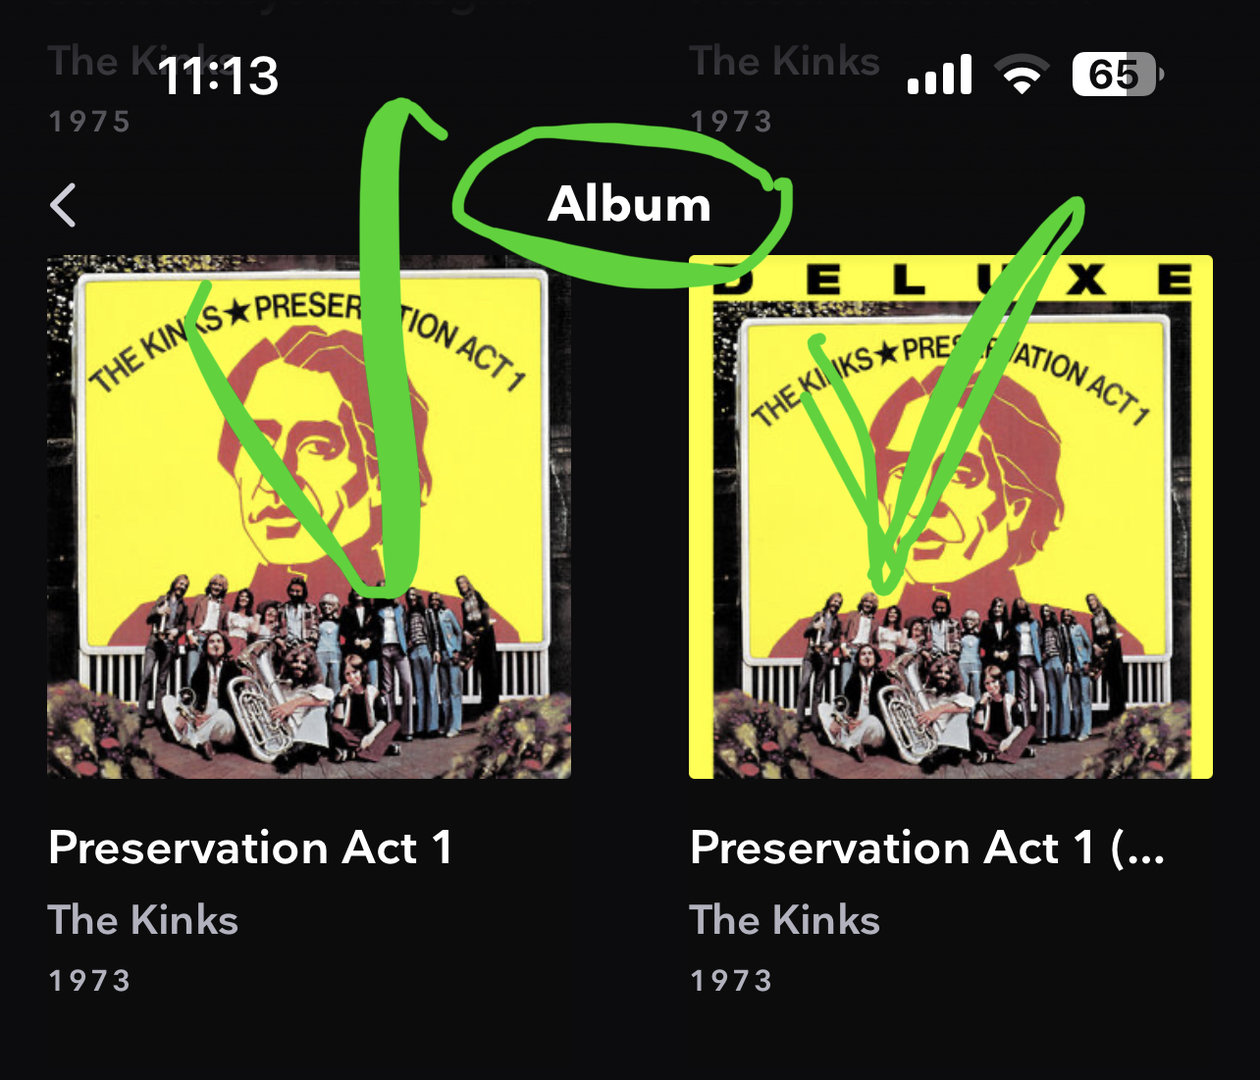Image resolution: width=1260 pixels, height=1080 pixels.
Task: Open the untruncated Preservation Act 1 title
Action: click(x=250, y=848)
